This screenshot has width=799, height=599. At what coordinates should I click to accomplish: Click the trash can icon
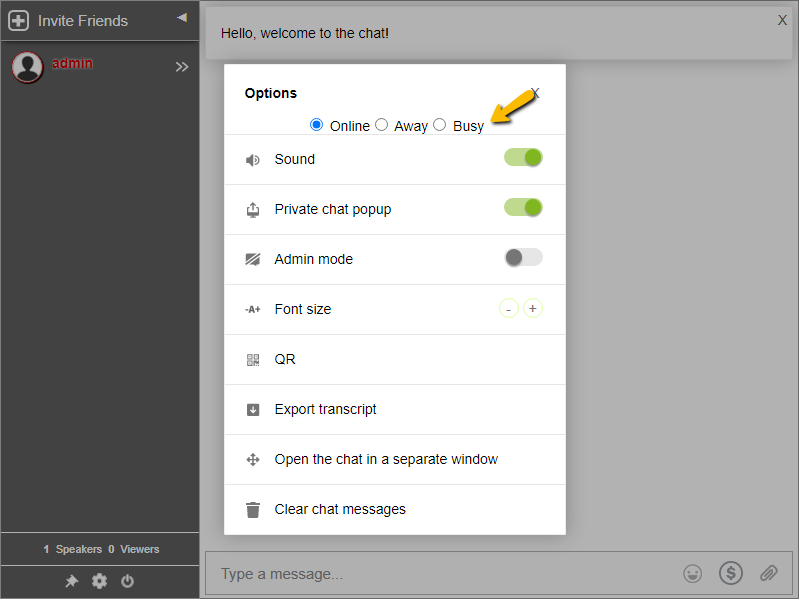coord(253,510)
